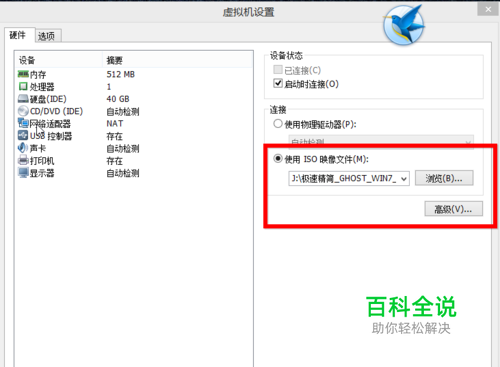Toggle the 已连接(C) checkbox
Image resolution: width=500 pixels, height=367 pixels.
point(278,69)
